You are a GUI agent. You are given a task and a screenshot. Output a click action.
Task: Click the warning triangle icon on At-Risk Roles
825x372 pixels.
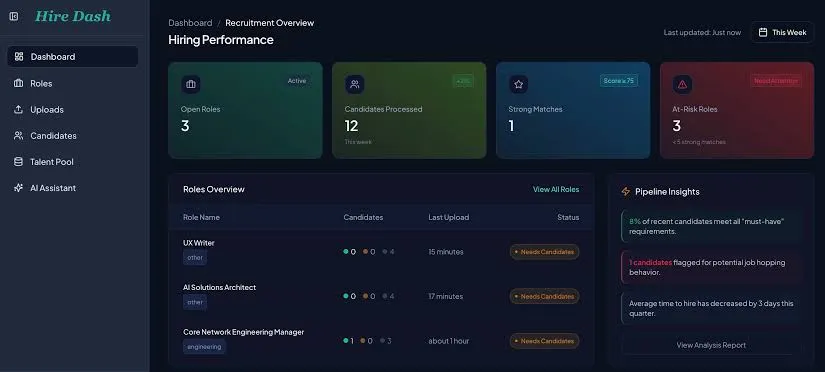(682, 84)
